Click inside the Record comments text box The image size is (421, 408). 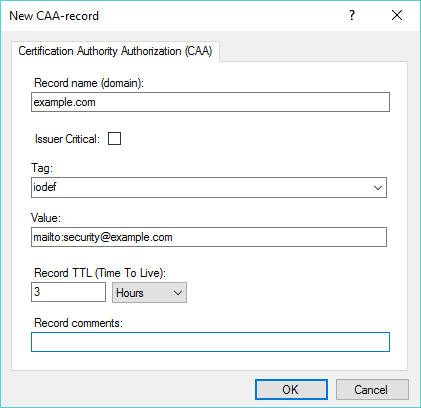click(x=210, y=342)
